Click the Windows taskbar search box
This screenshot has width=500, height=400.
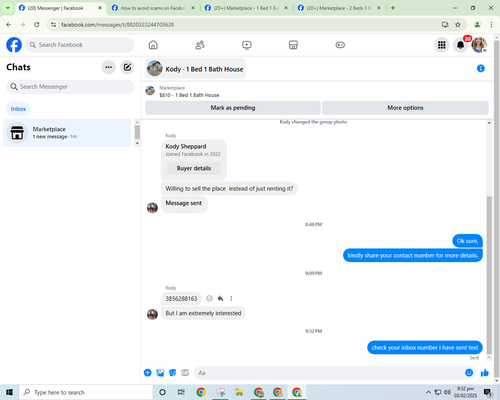86,392
